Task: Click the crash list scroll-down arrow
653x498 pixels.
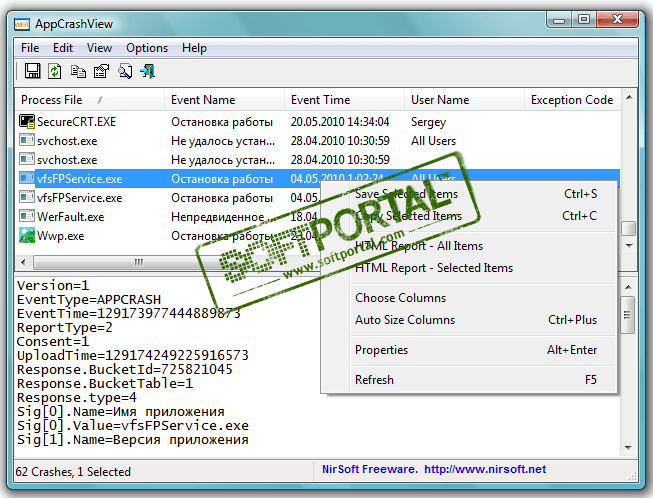Action: (629, 246)
